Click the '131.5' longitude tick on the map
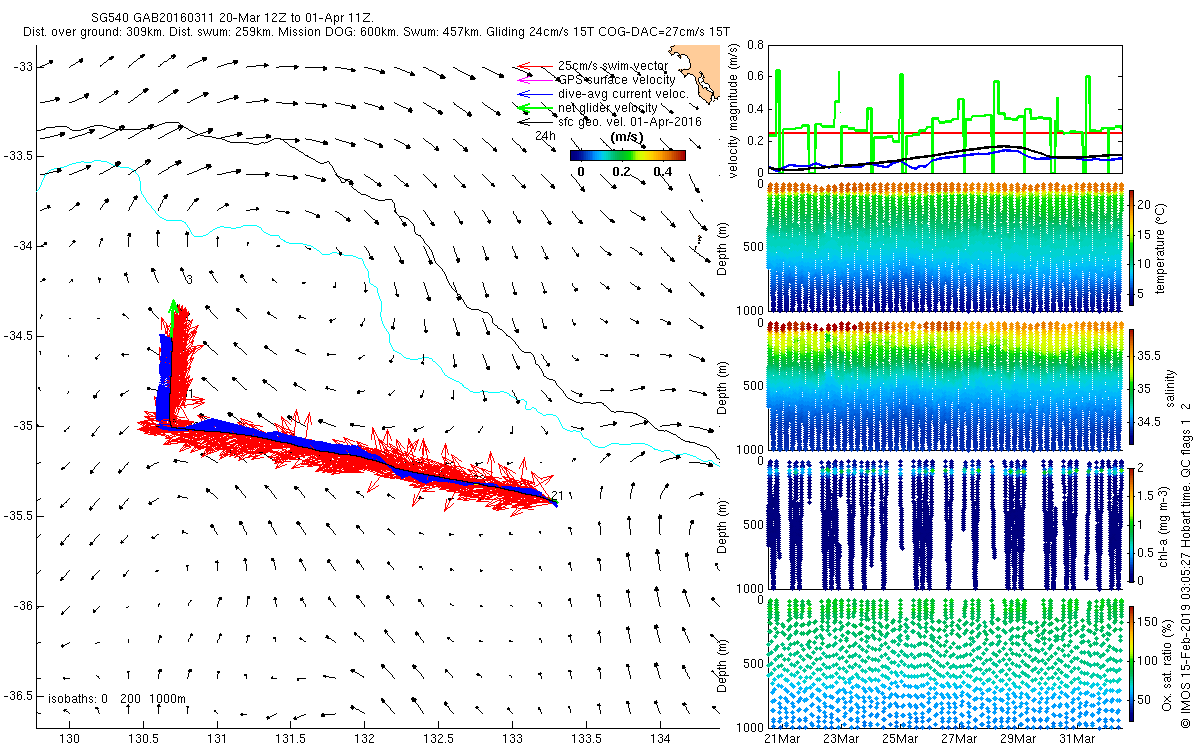 [290, 739]
